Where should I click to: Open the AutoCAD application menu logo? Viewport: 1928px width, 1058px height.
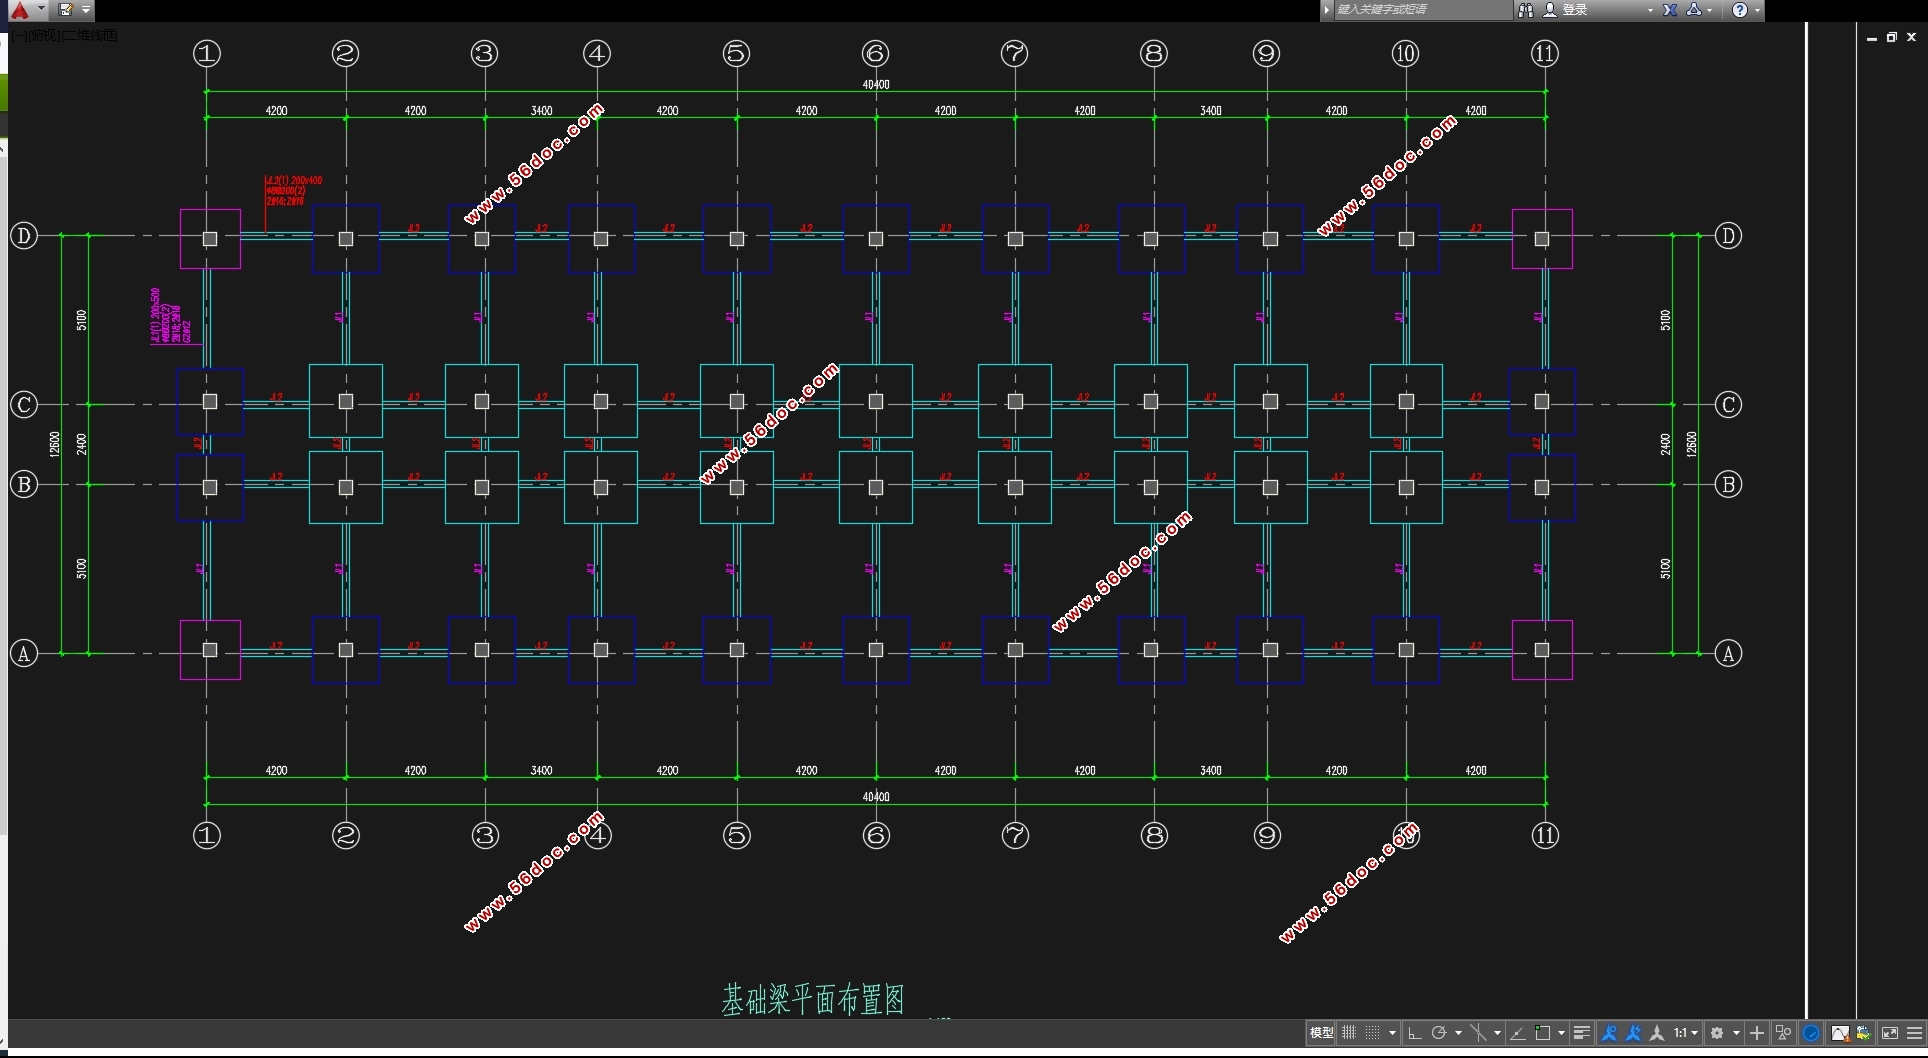tap(19, 10)
